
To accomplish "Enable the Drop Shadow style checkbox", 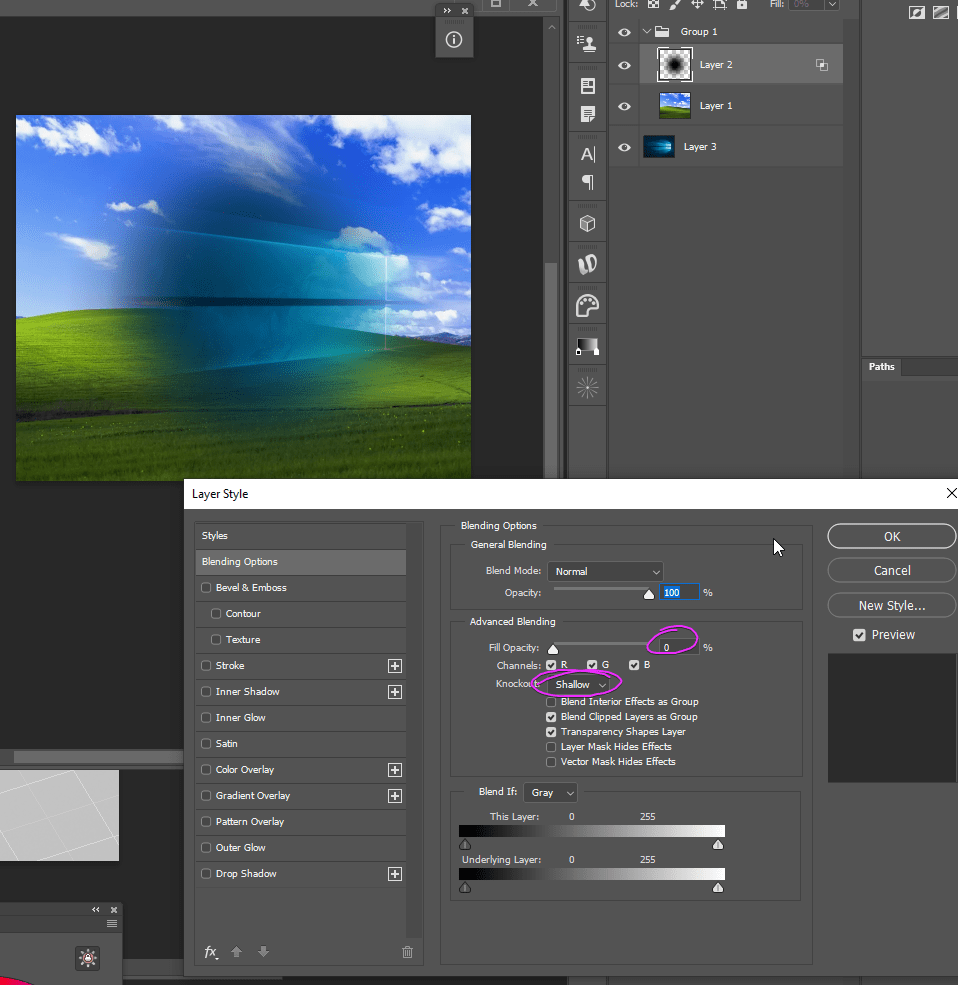I will tap(204, 873).
